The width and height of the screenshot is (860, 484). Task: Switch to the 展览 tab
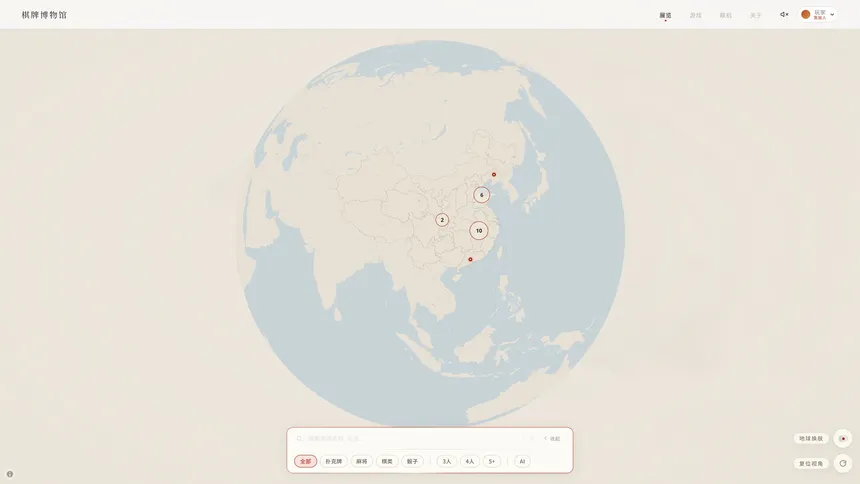tap(665, 15)
